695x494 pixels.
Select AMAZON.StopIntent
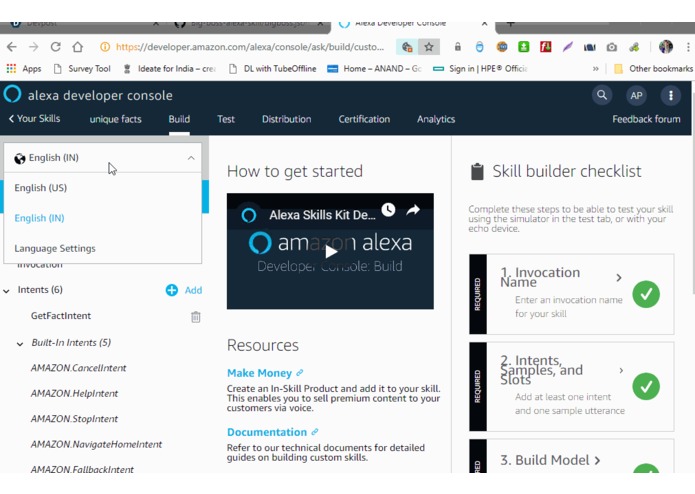pyautogui.click(x=74, y=419)
